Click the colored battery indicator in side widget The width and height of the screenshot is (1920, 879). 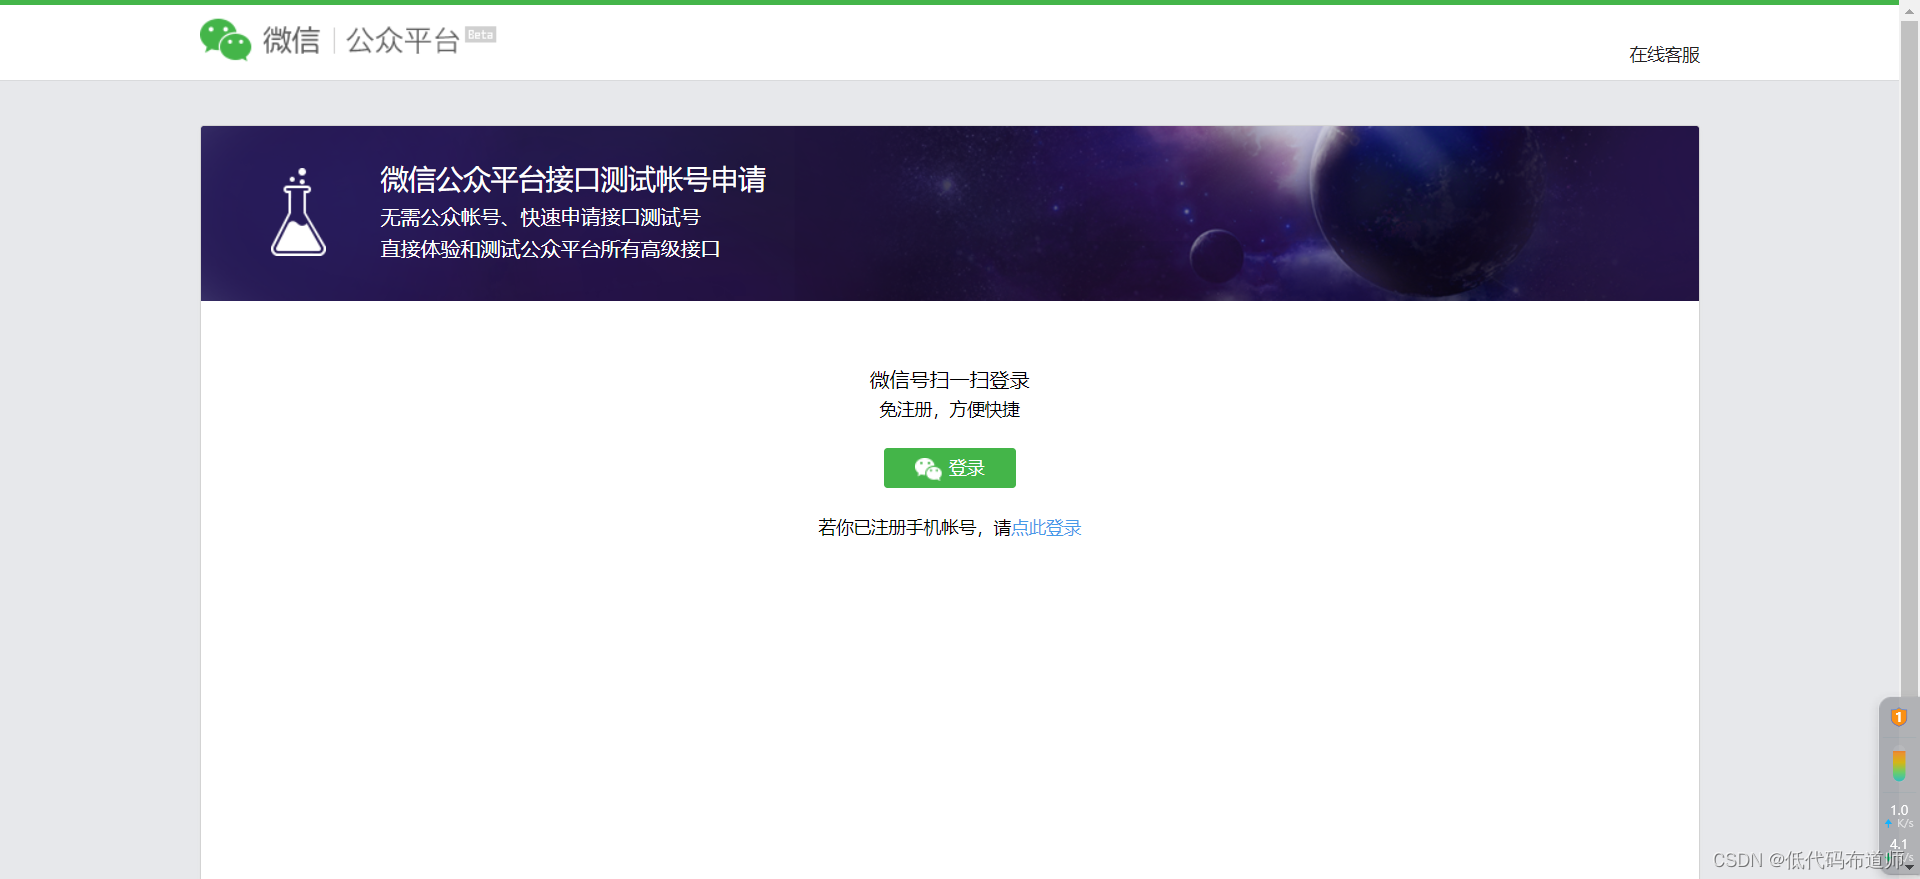pos(1898,766)
